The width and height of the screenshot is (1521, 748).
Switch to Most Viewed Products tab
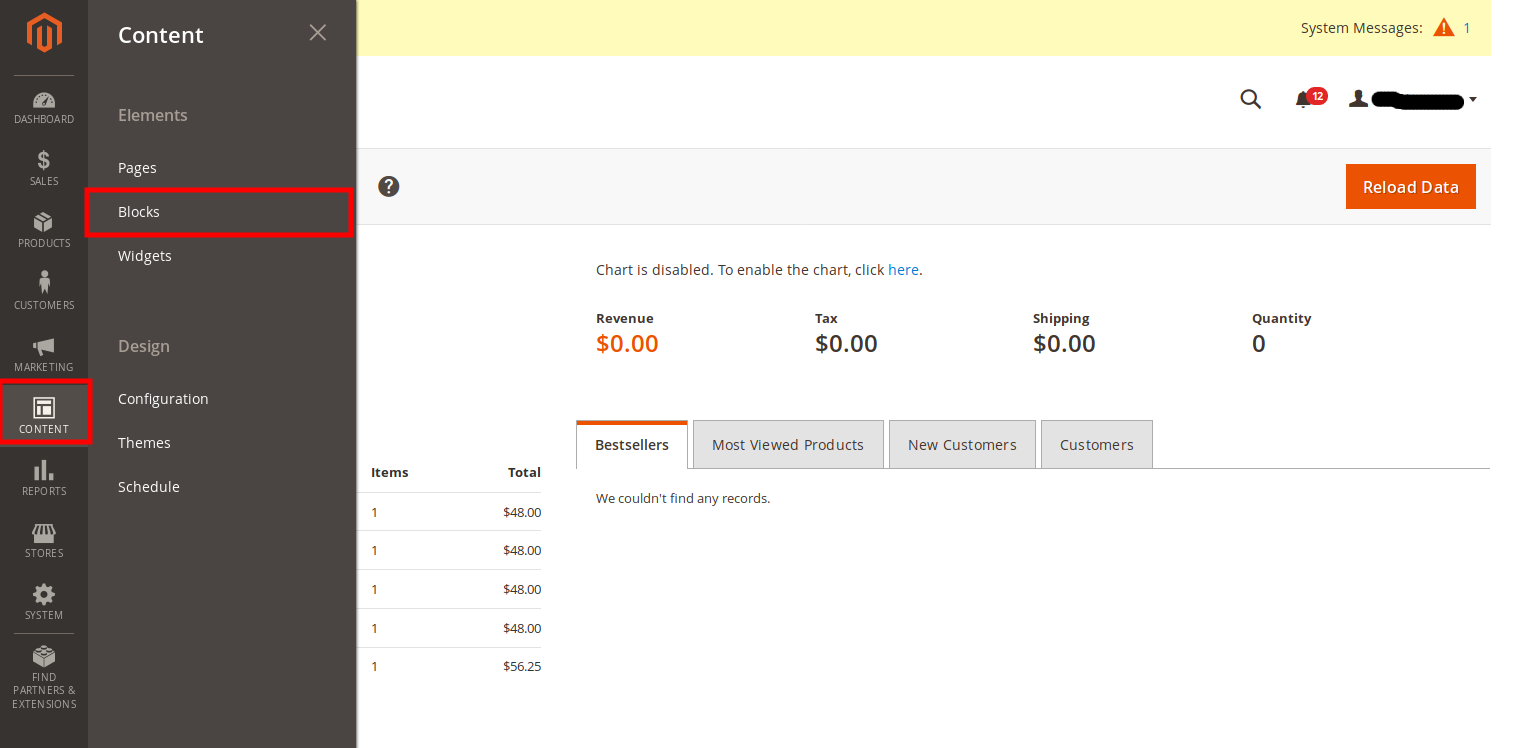[x=788, y=445]
